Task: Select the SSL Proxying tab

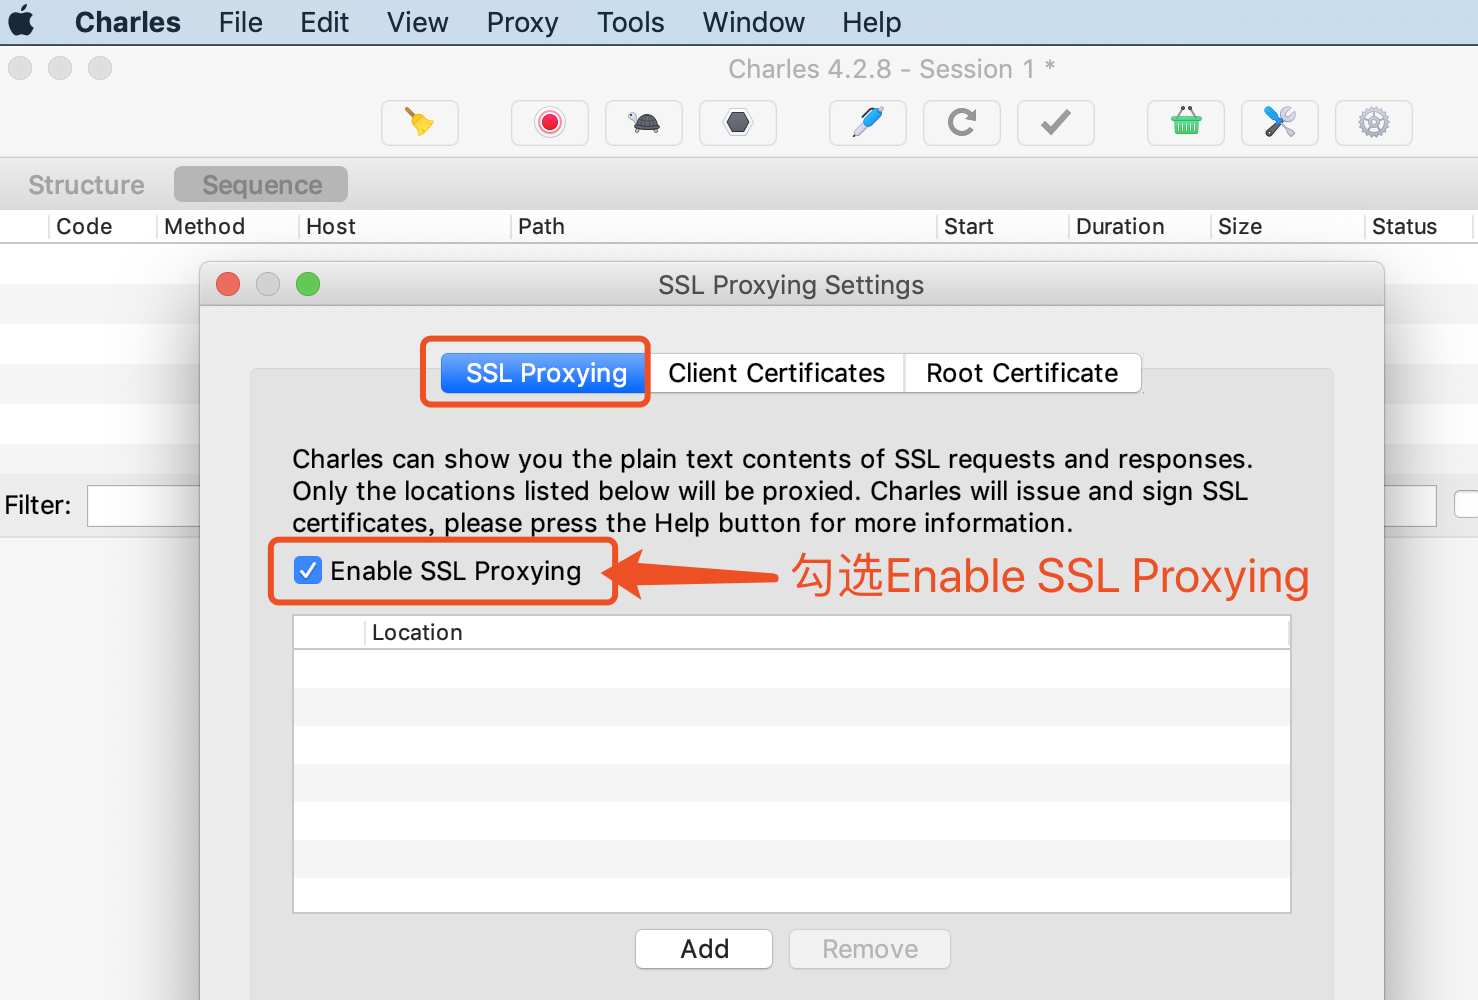Action: 546,373
